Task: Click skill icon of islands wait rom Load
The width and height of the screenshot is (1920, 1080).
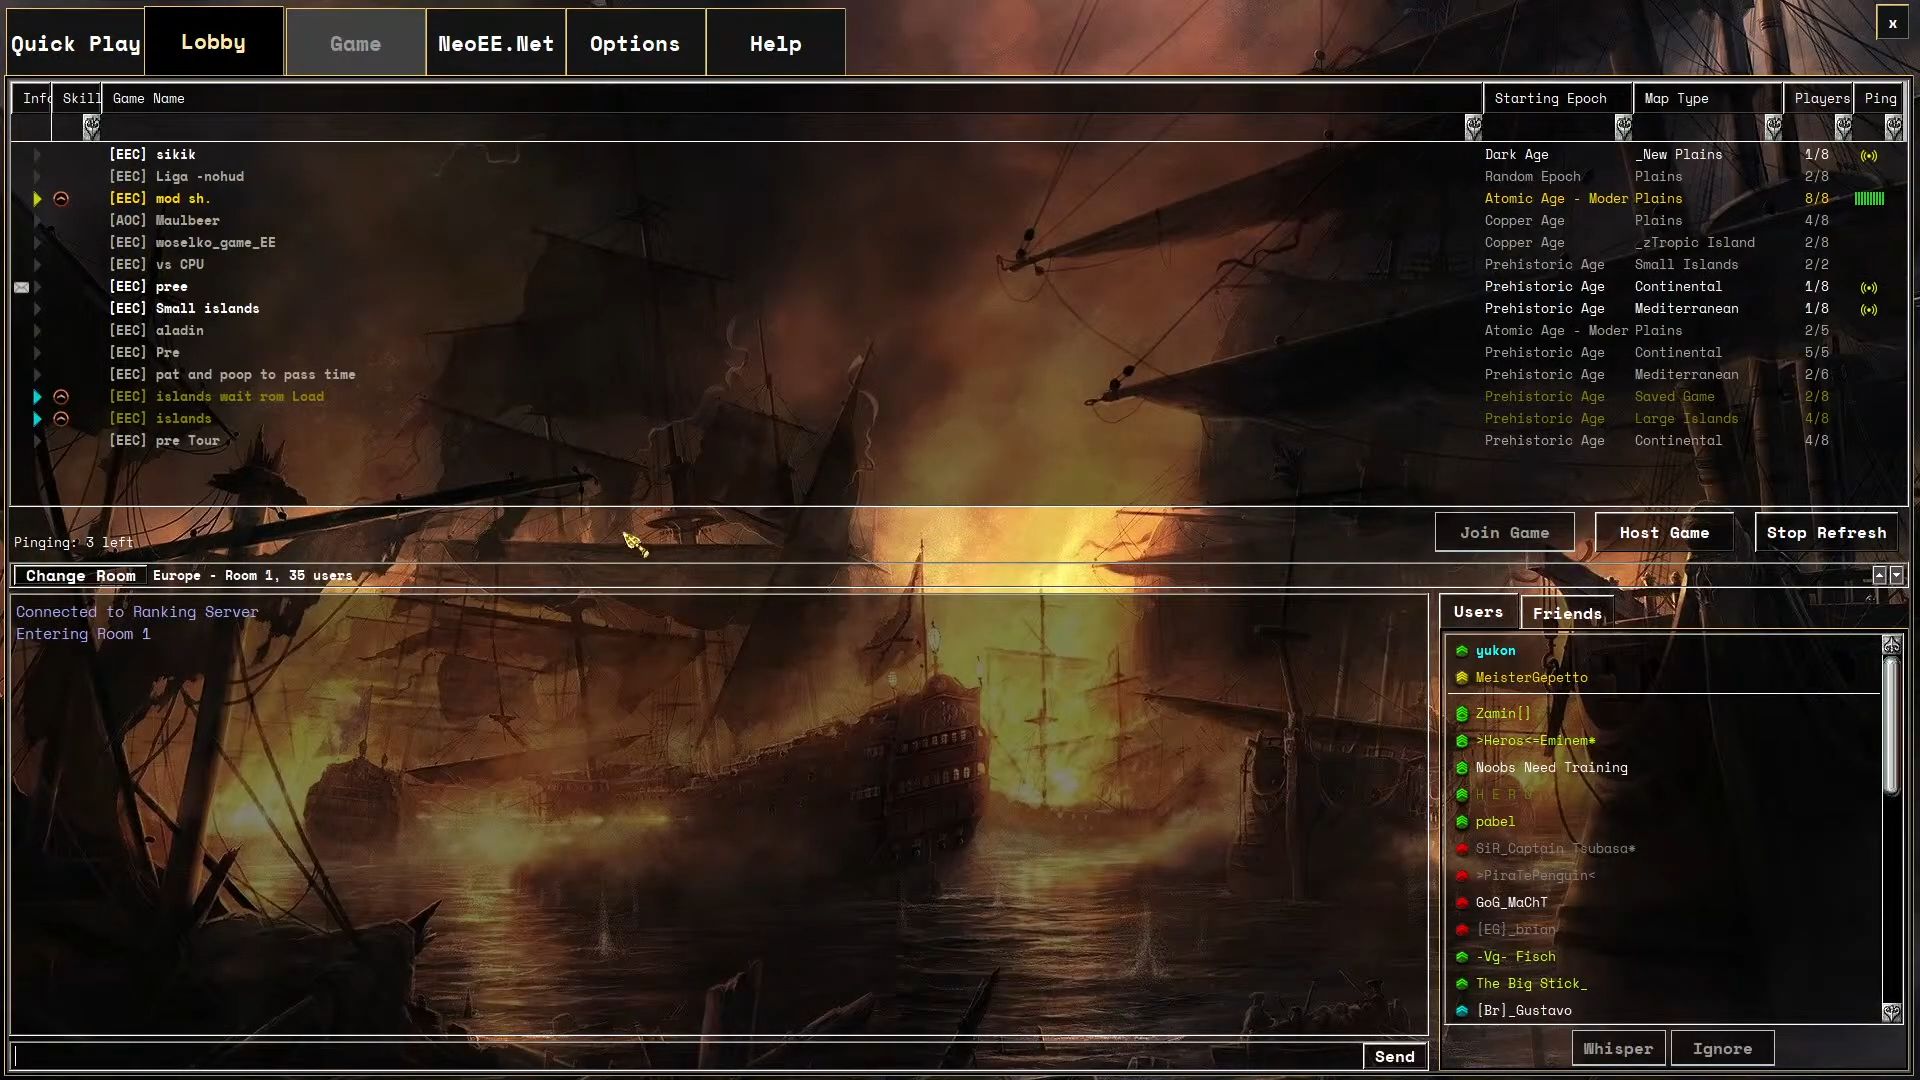Action: [x=61, y=397]
